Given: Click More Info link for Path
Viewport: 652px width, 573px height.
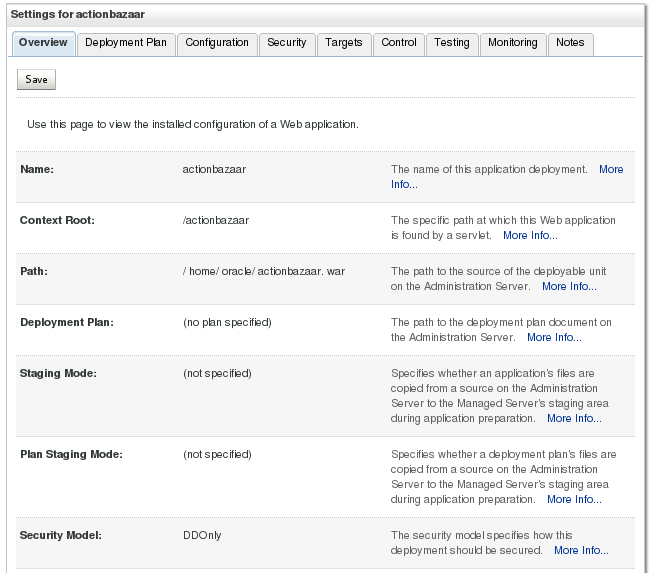Looking at the screenshot, I should tap(569, 287).
